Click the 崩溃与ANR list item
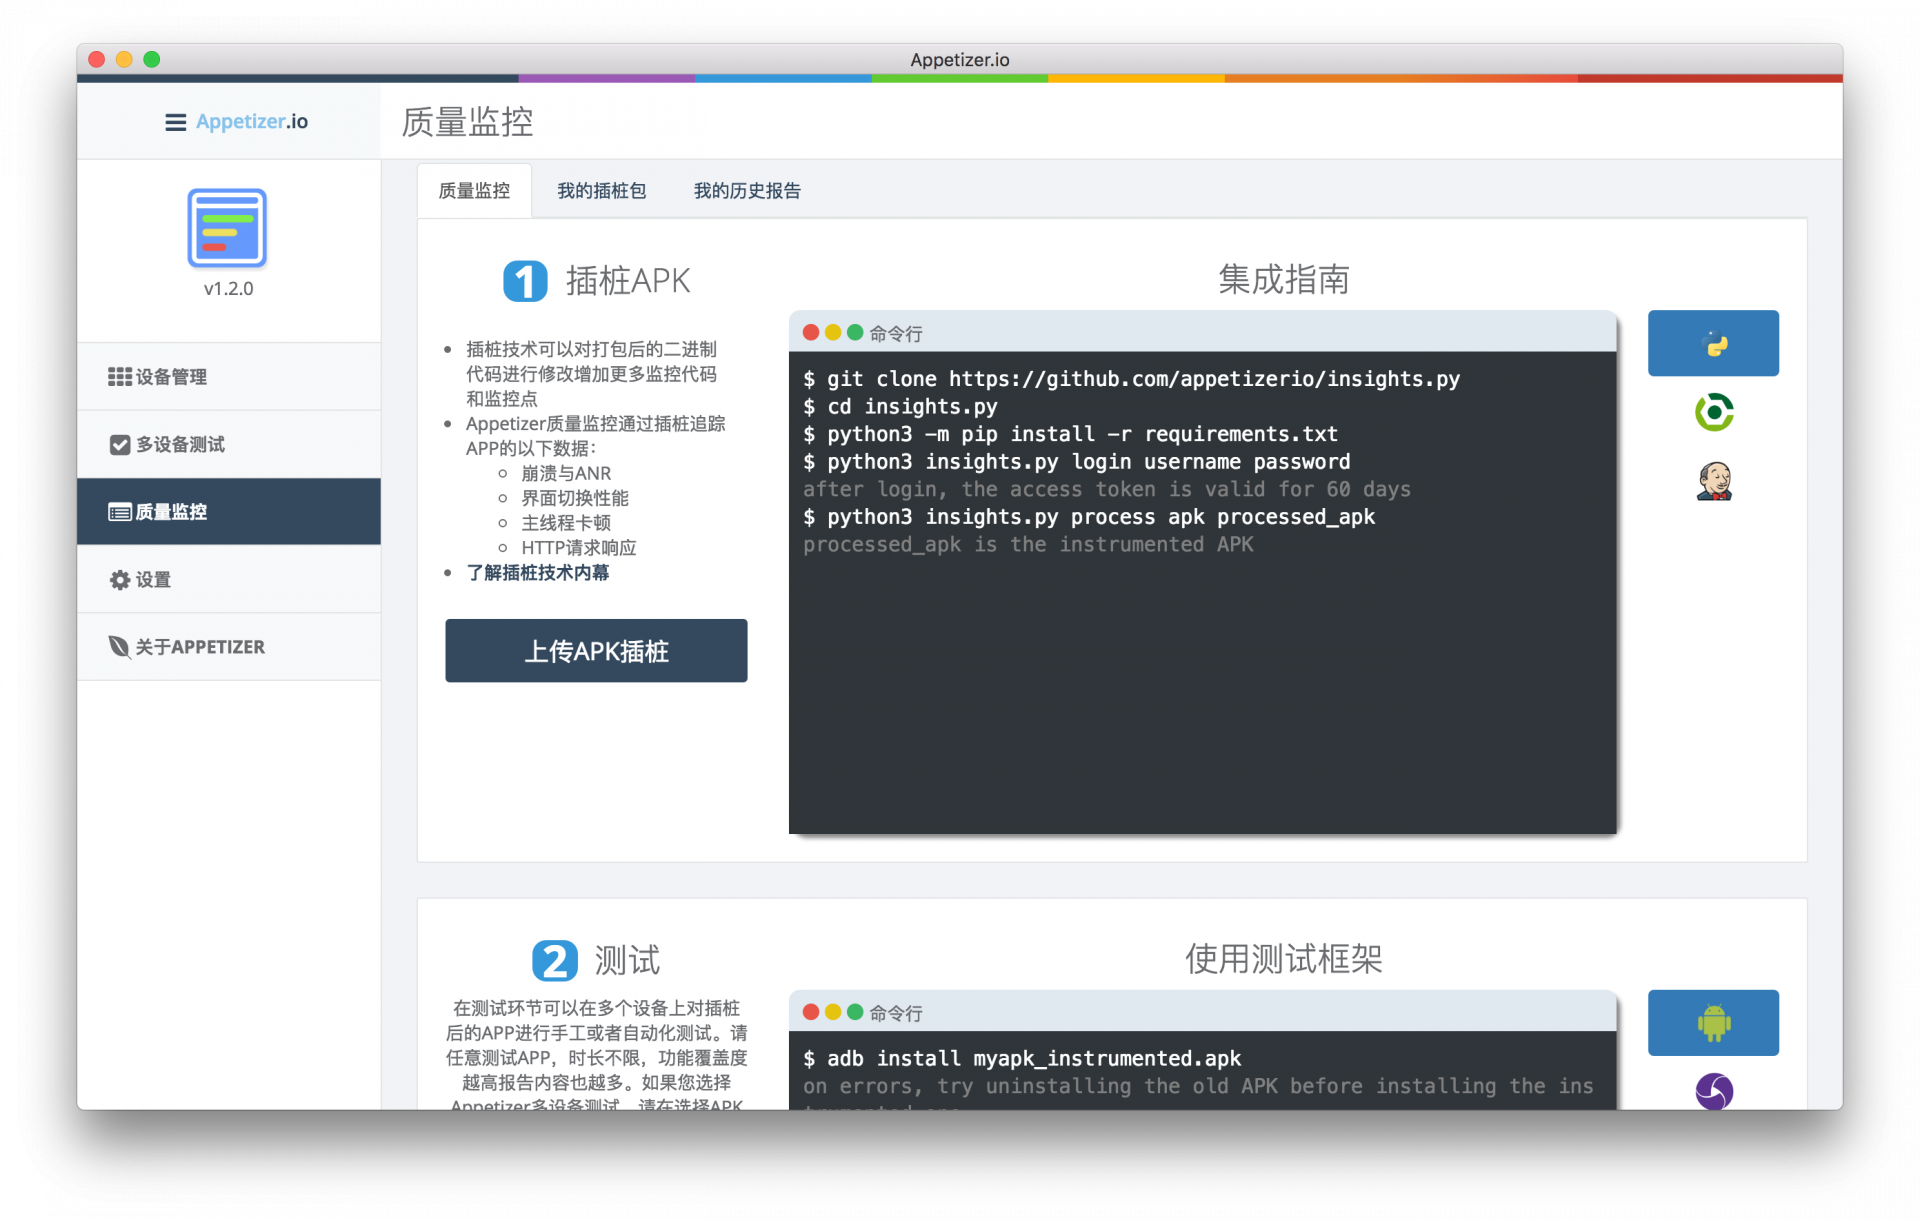 566,474
